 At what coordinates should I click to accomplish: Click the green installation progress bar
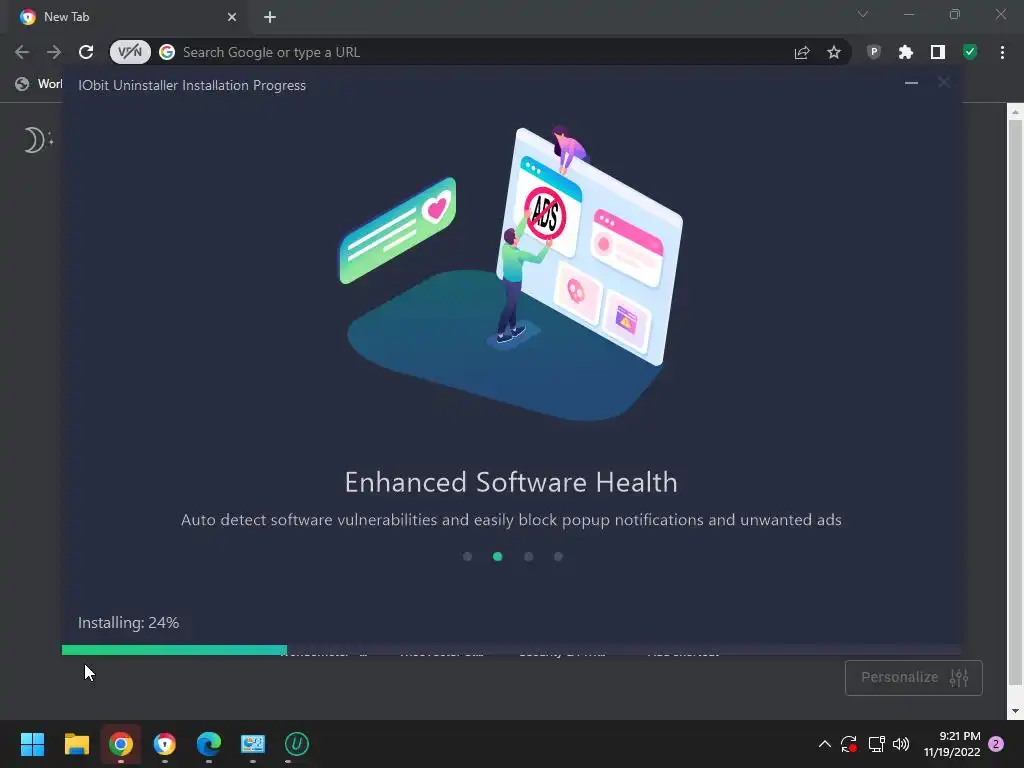pyautogui.click(x=174, y=650)
